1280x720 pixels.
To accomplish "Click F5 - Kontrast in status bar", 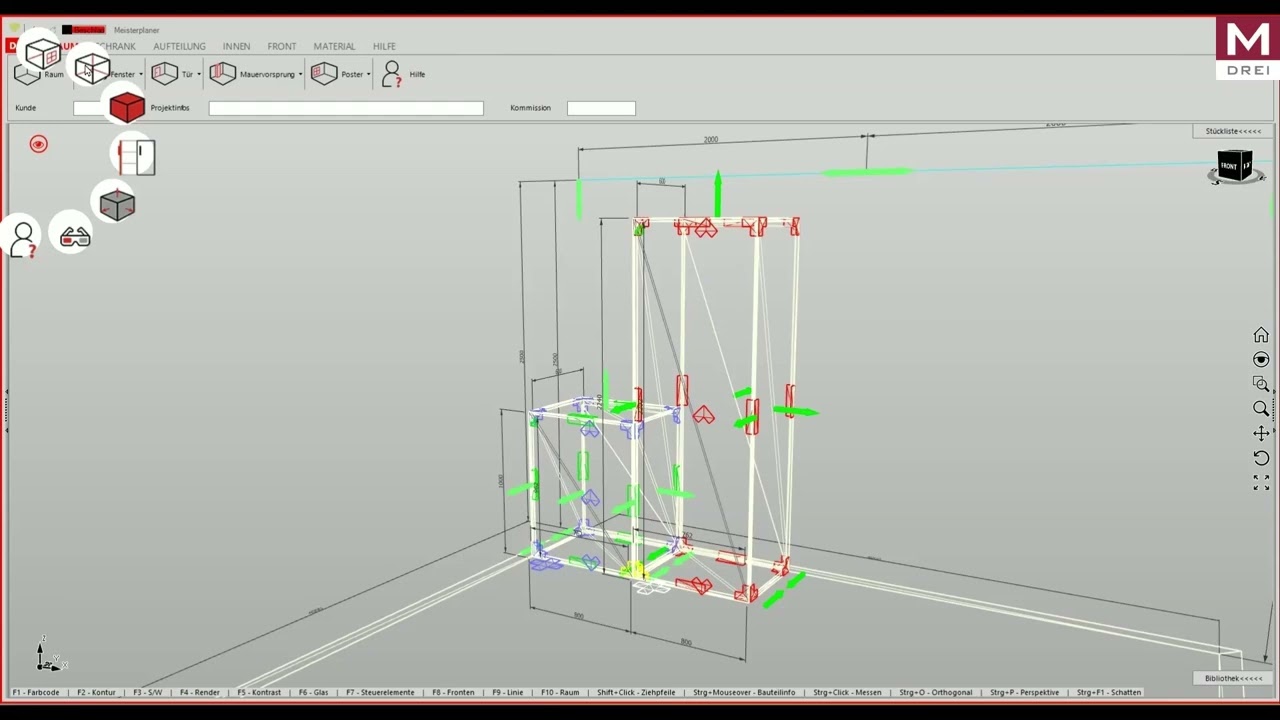I will [259, 692].
